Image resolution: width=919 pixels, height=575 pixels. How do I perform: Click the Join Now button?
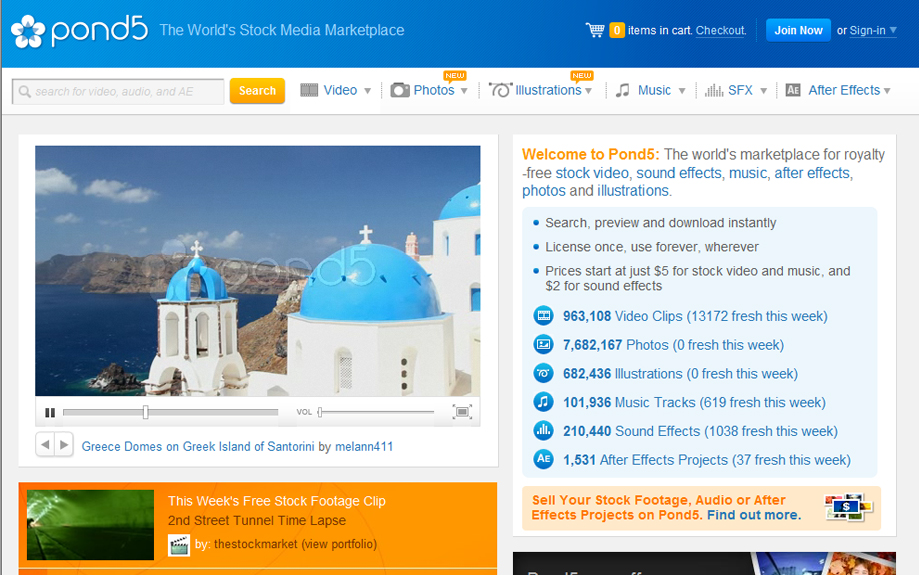click(798, 30)
